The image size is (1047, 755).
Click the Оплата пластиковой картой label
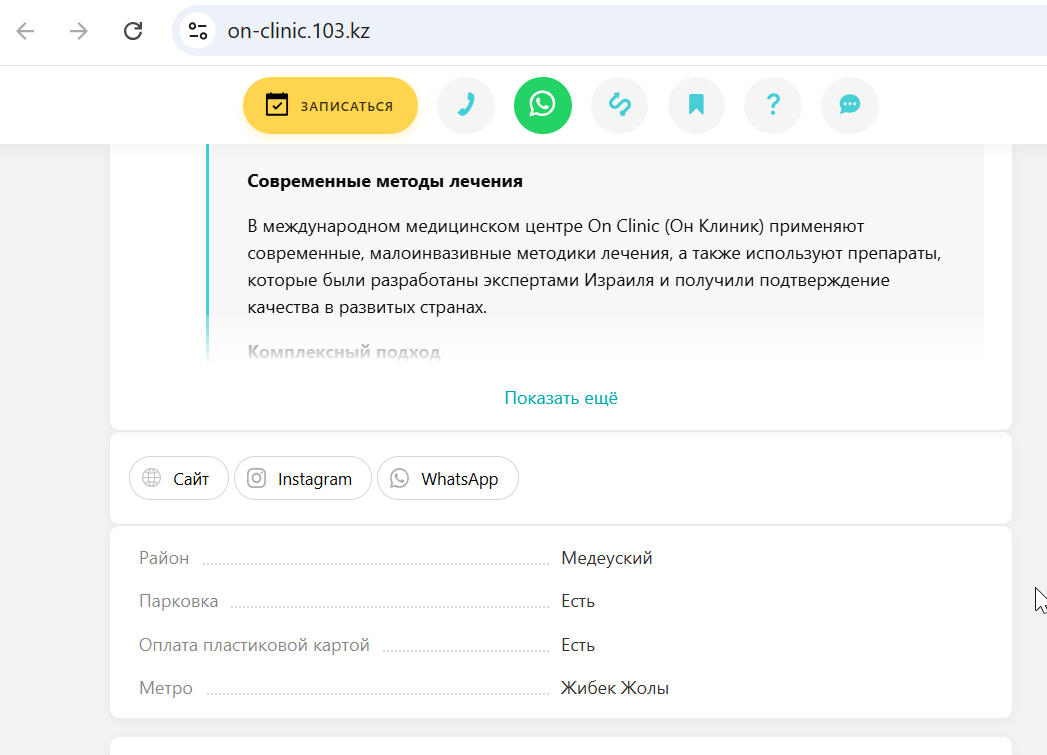point(254,645)
